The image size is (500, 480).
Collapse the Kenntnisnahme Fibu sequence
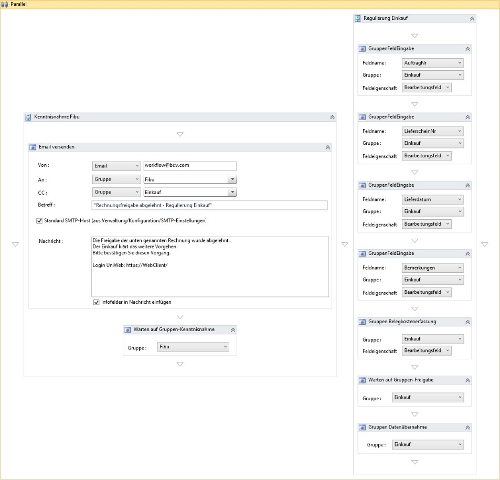[x=332, y=117]
